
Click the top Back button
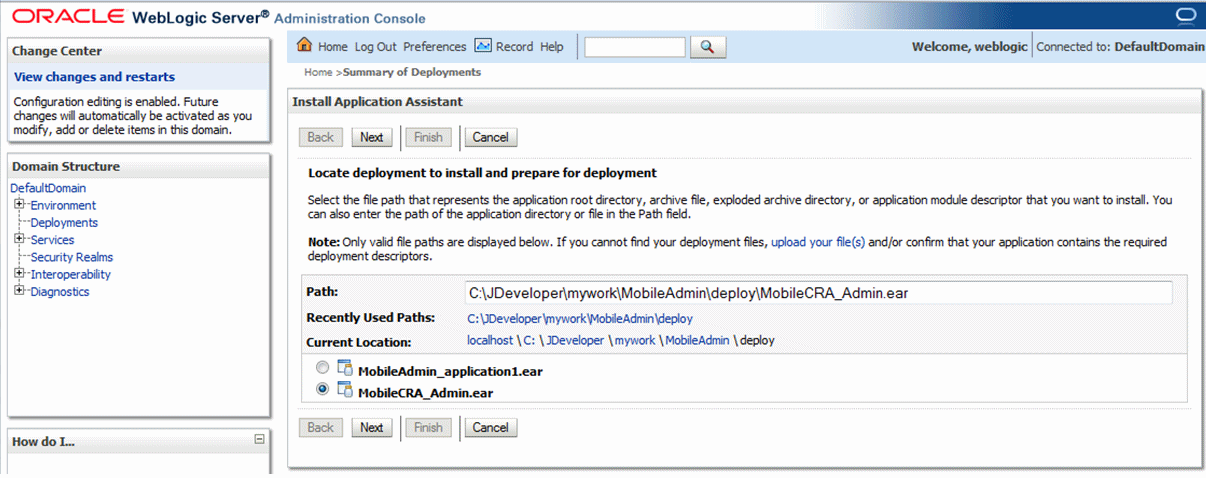(320, 137)
